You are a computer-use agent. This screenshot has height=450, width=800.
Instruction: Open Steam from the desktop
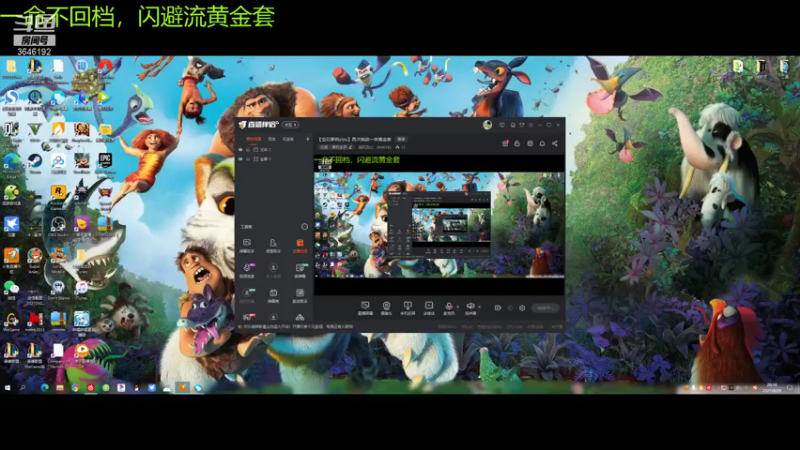point(35,163)
